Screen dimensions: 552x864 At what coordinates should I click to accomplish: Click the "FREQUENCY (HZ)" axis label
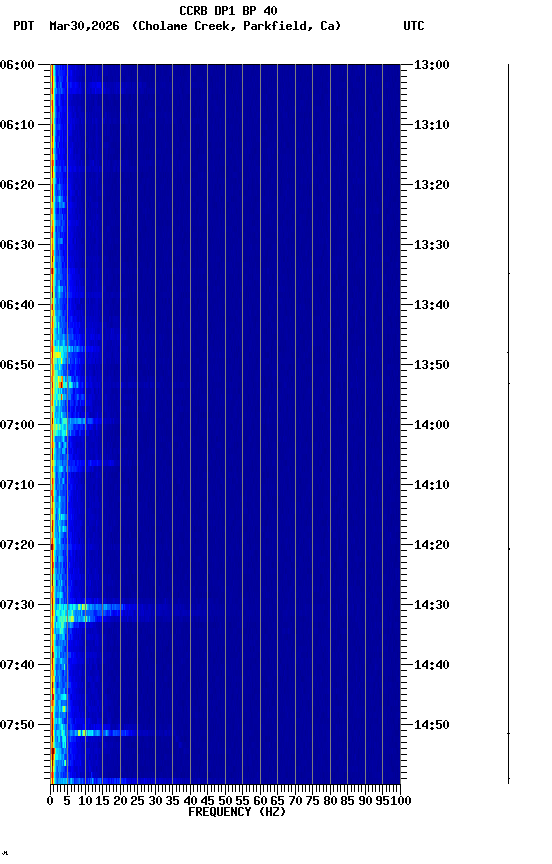click(237, 813)
